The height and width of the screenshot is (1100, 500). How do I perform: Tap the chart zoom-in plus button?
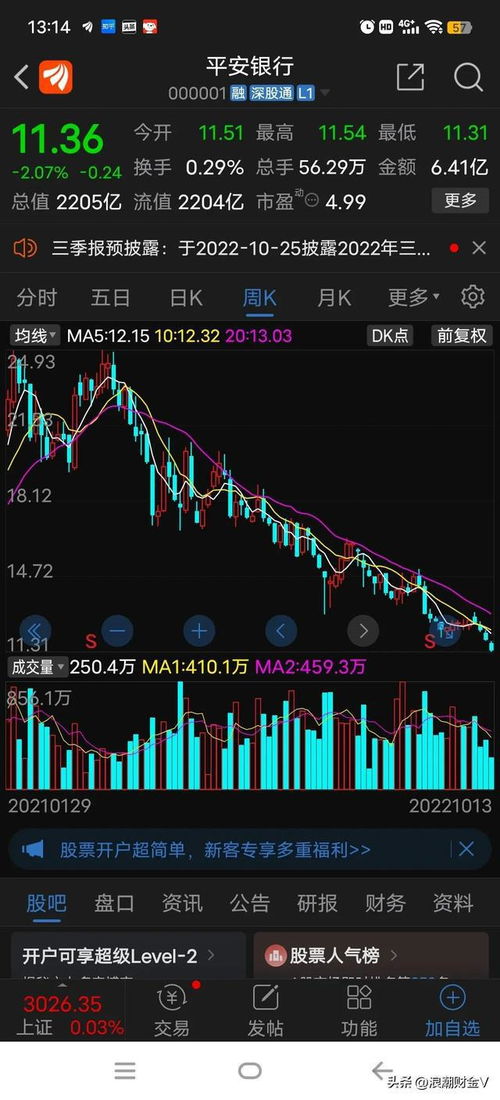point(199,631)
